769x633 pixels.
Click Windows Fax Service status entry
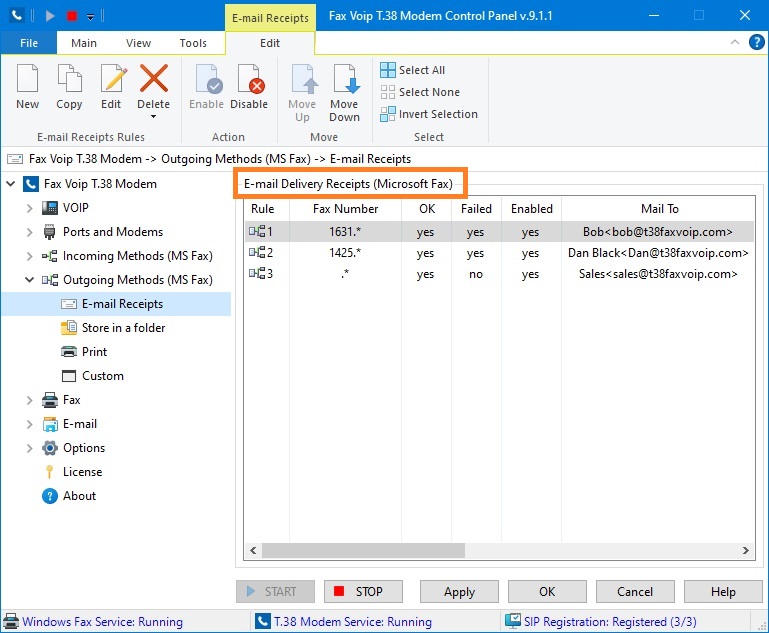(93, 622)
